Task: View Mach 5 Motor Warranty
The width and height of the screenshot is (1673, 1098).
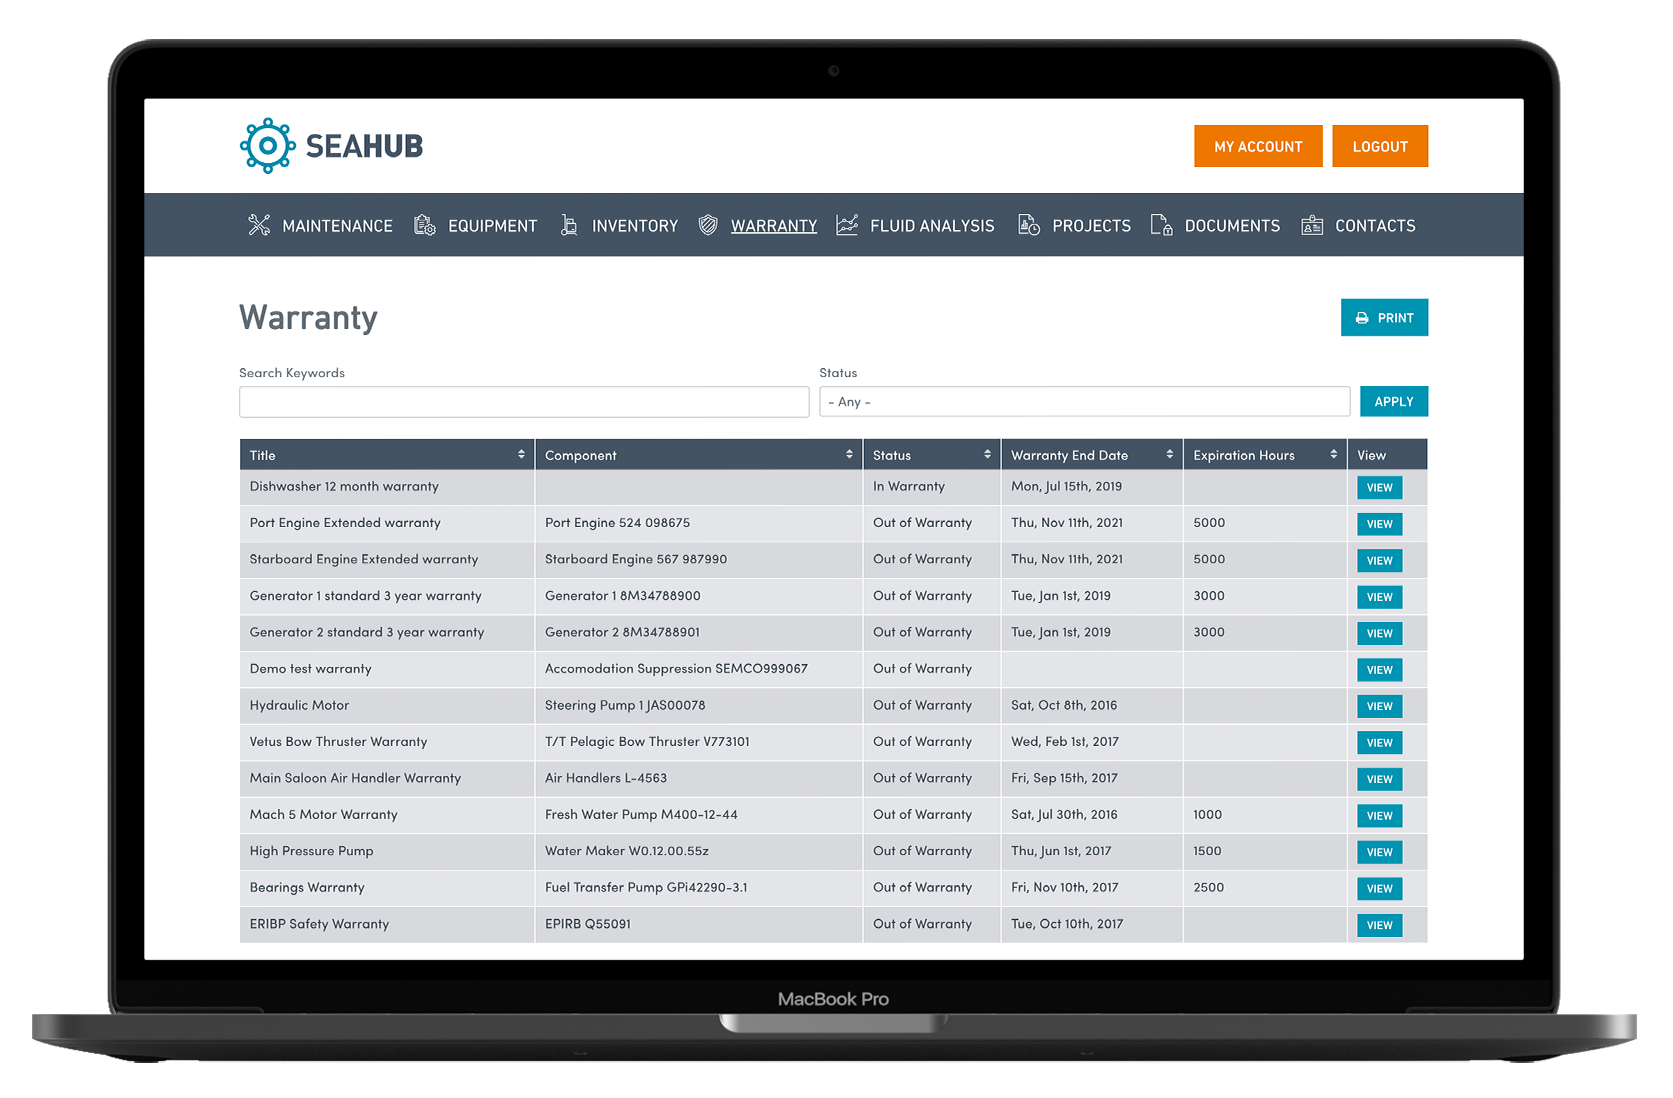Action: [1379, 816]
